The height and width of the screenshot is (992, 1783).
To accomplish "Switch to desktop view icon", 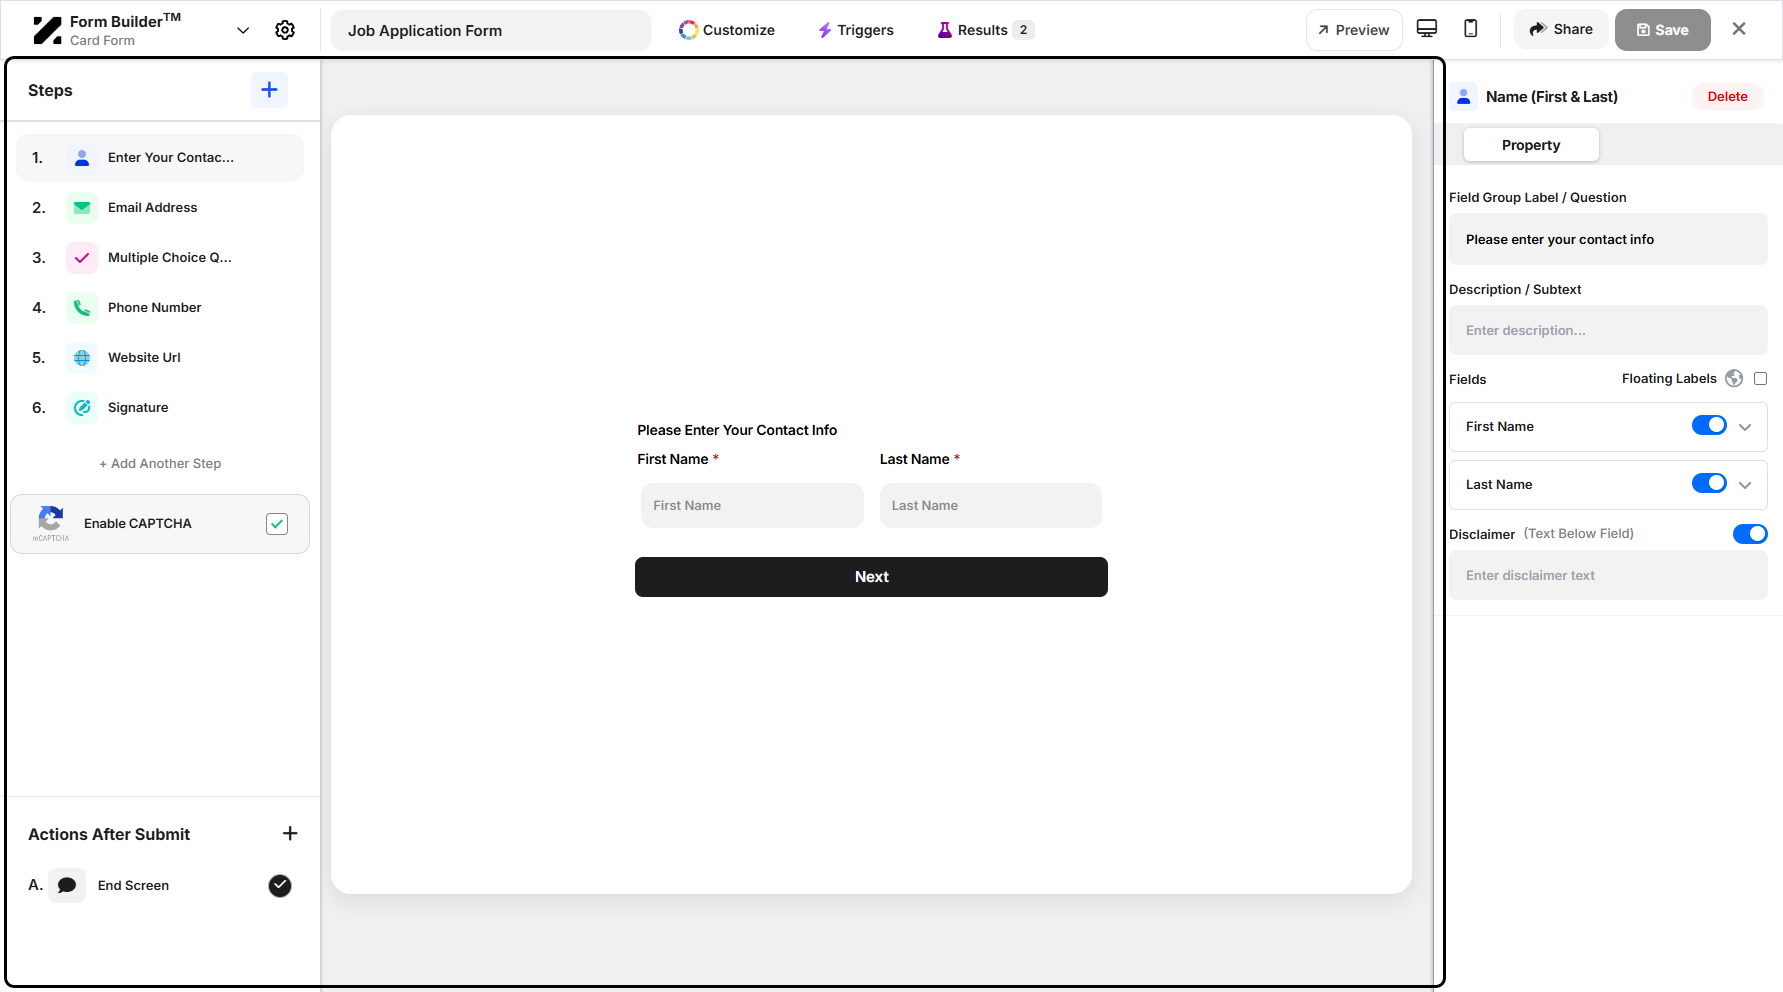I will (1427, 28).
